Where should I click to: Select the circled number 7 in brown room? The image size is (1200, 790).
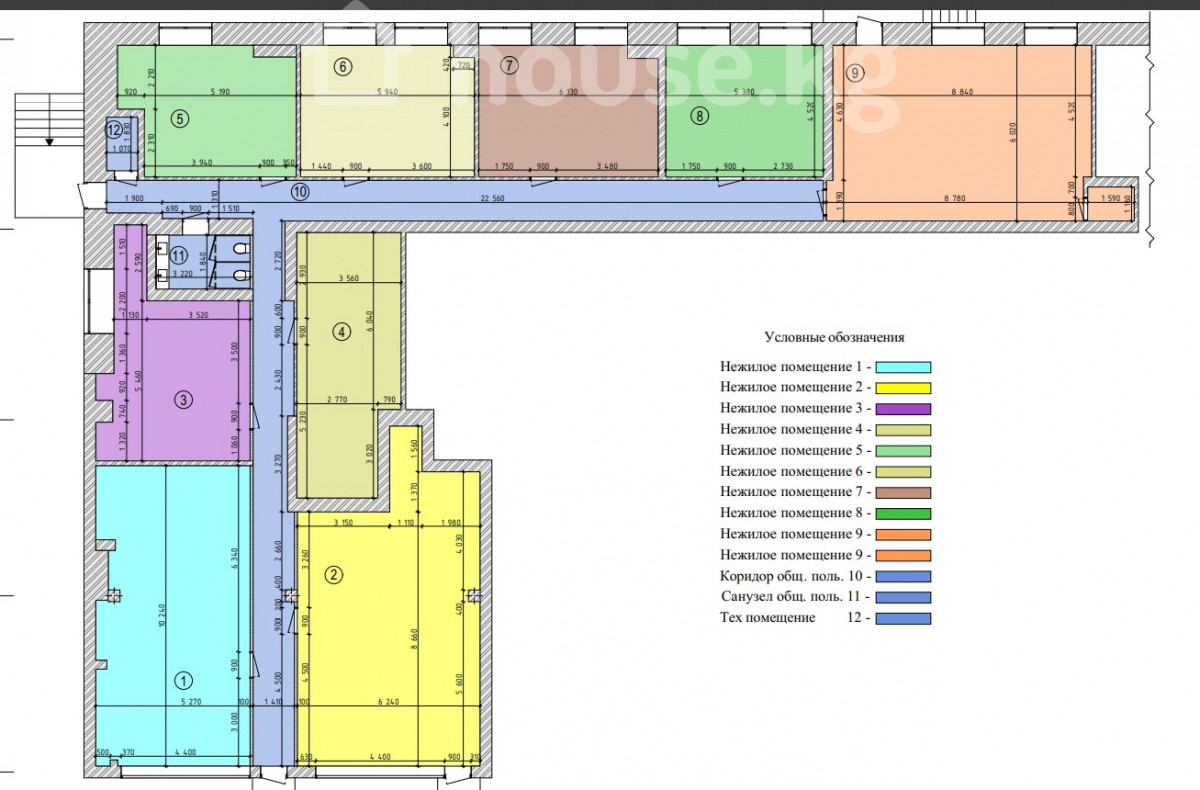509,67
